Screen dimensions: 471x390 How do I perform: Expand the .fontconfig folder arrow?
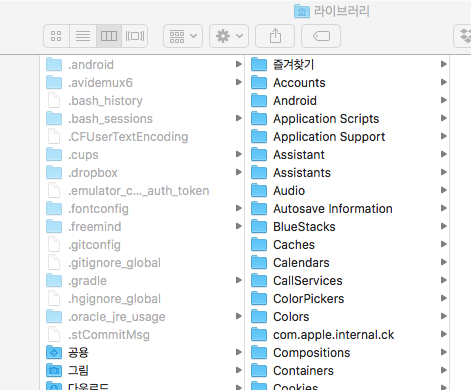[238, 208]
